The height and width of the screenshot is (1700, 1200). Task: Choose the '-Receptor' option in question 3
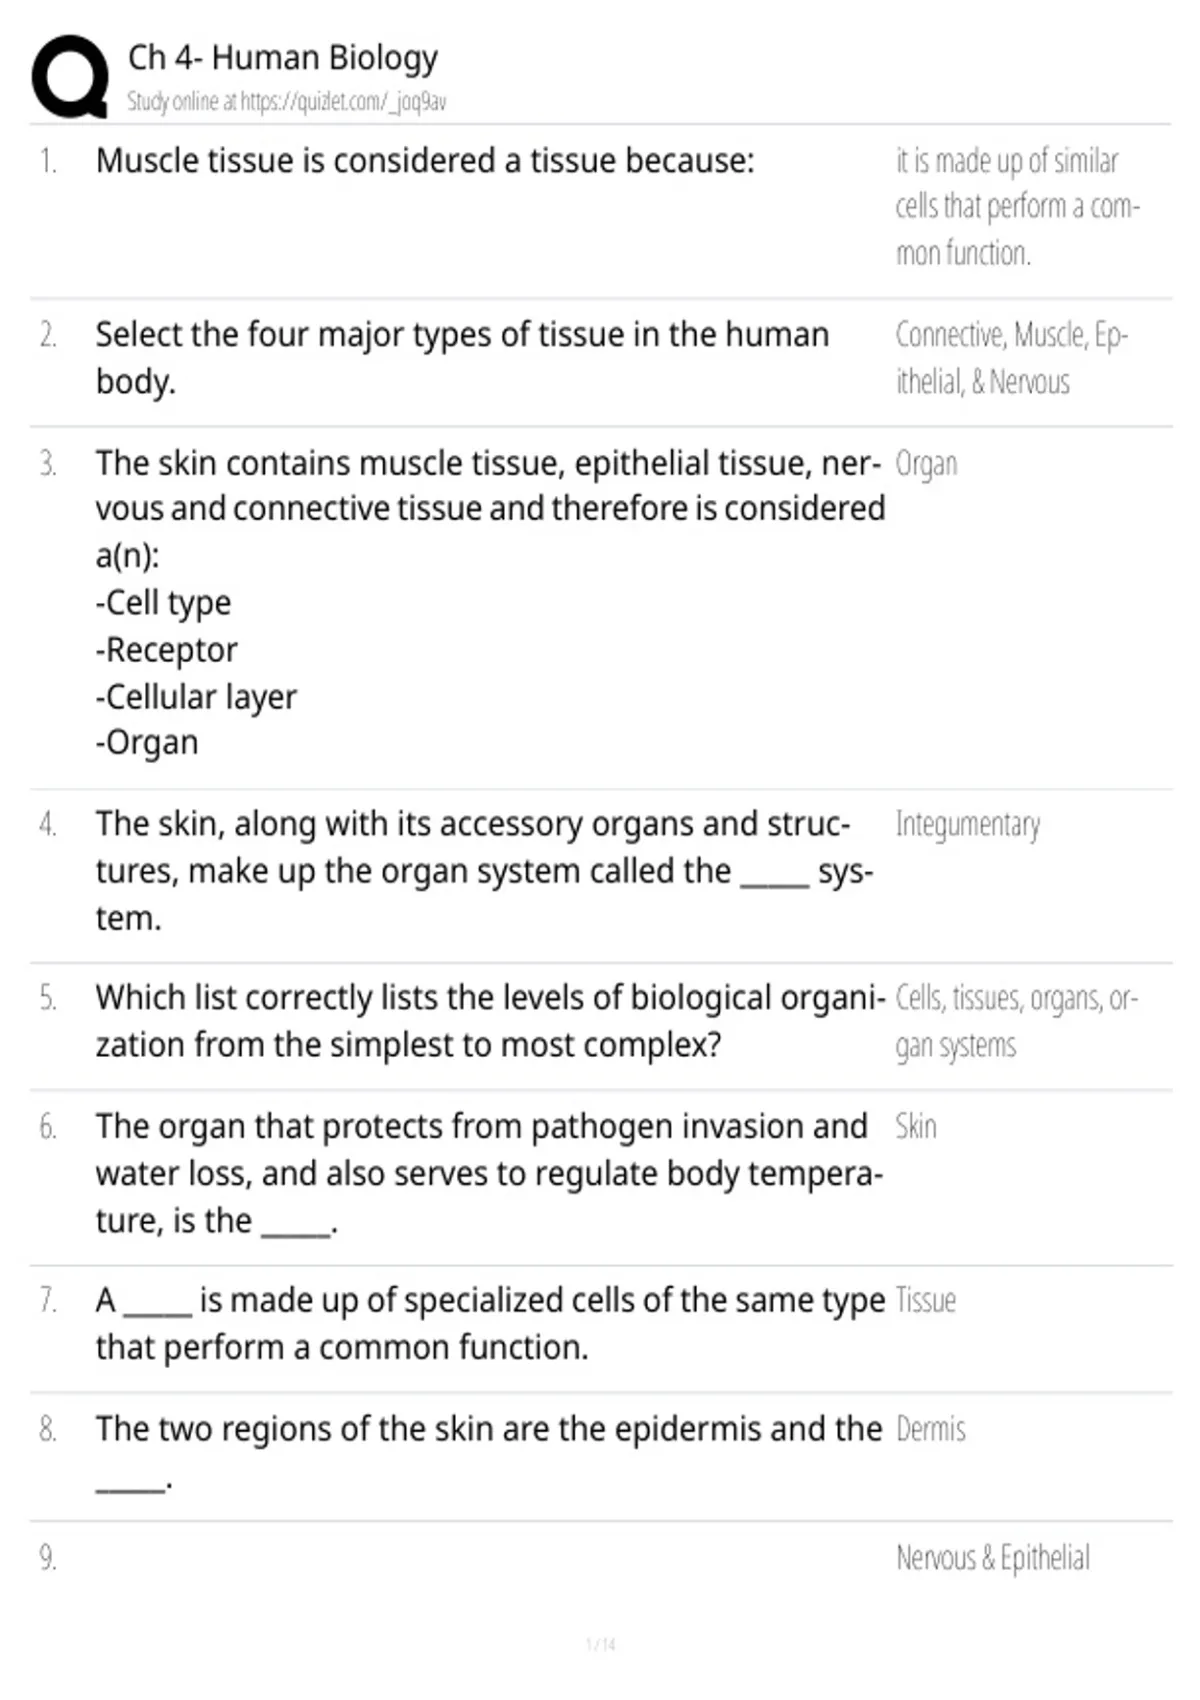(167, 650)
